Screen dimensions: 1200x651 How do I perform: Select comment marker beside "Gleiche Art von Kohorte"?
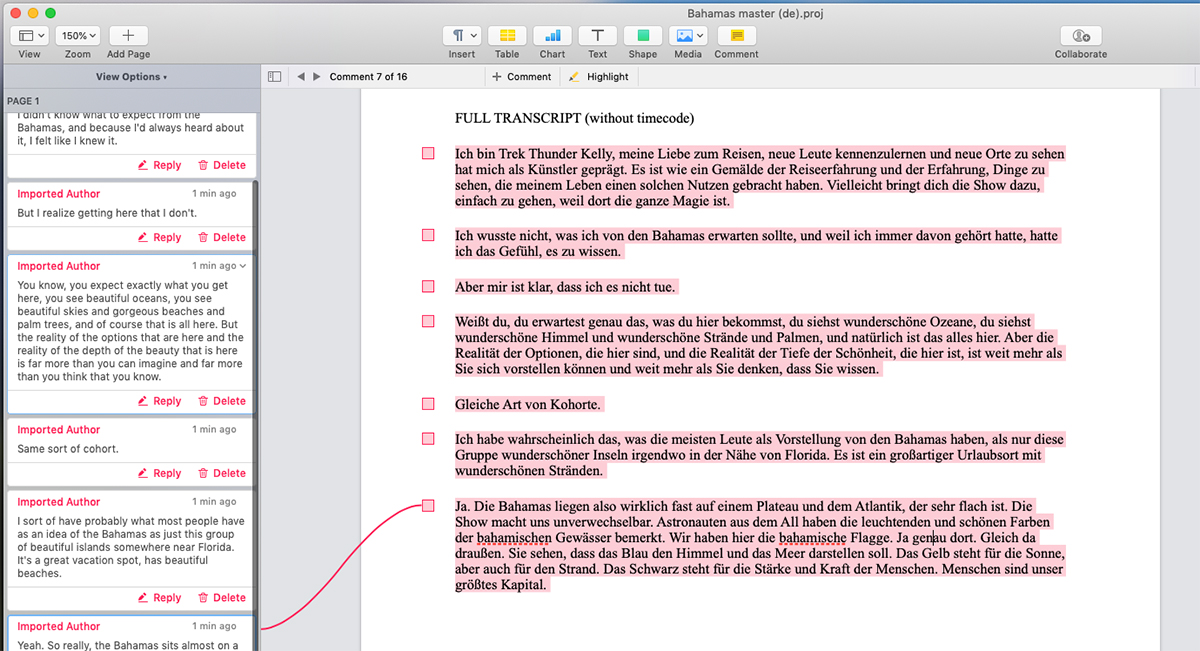coord(428,404)
